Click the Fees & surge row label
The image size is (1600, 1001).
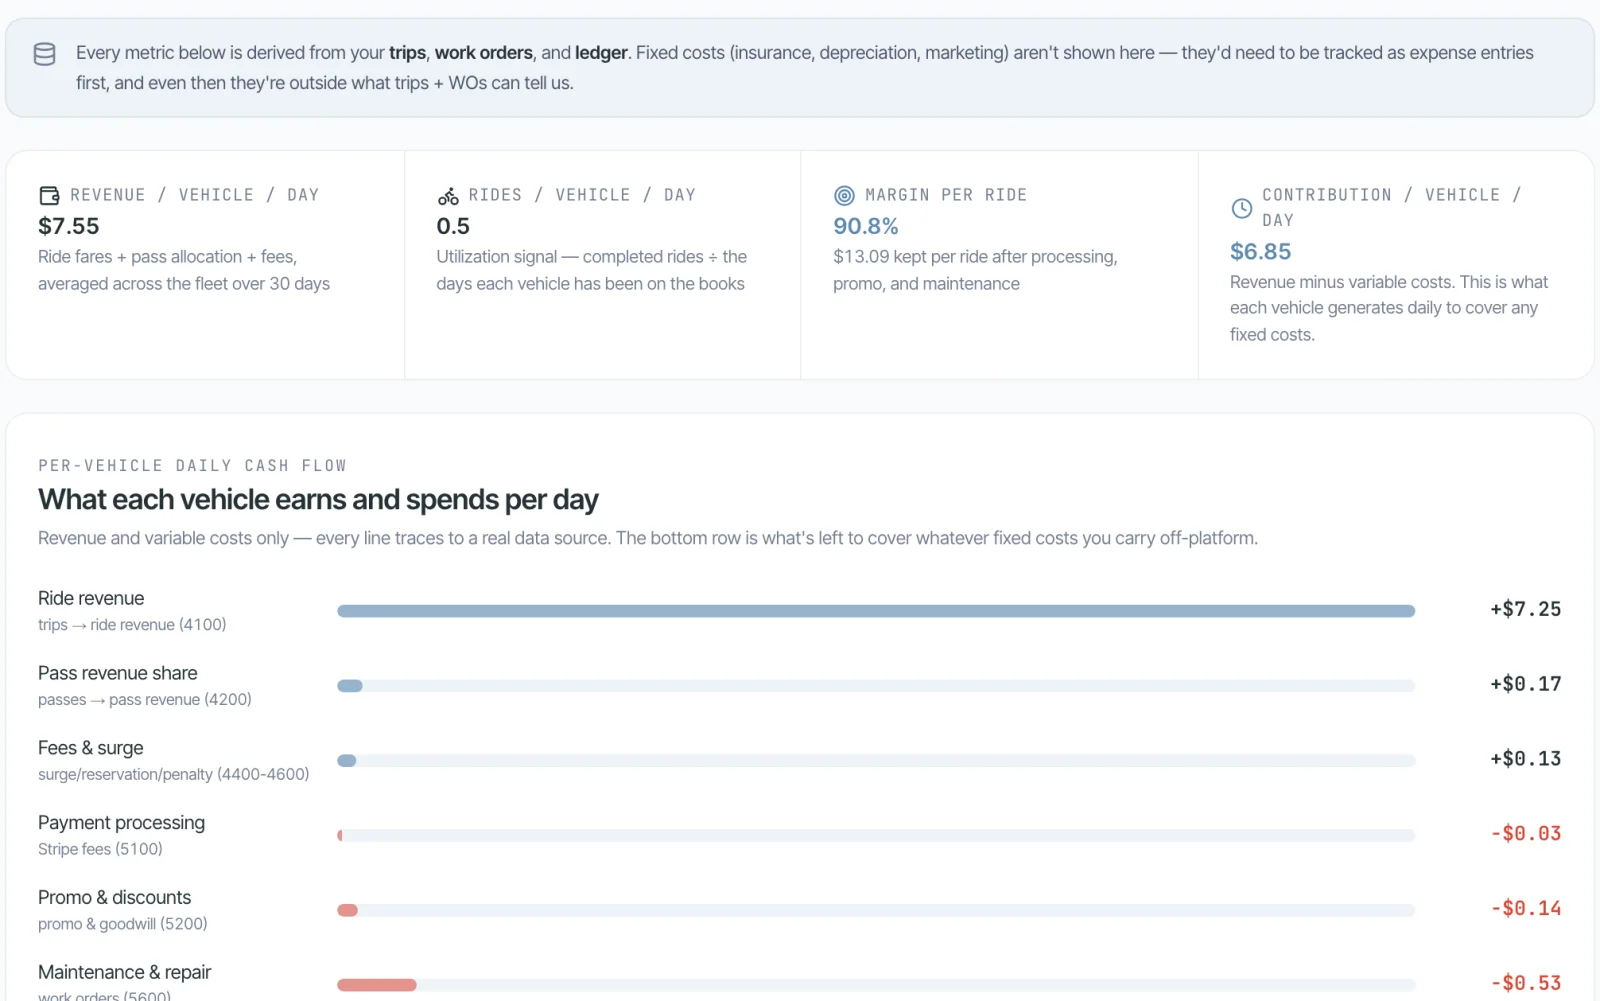(x=91, y=749)
